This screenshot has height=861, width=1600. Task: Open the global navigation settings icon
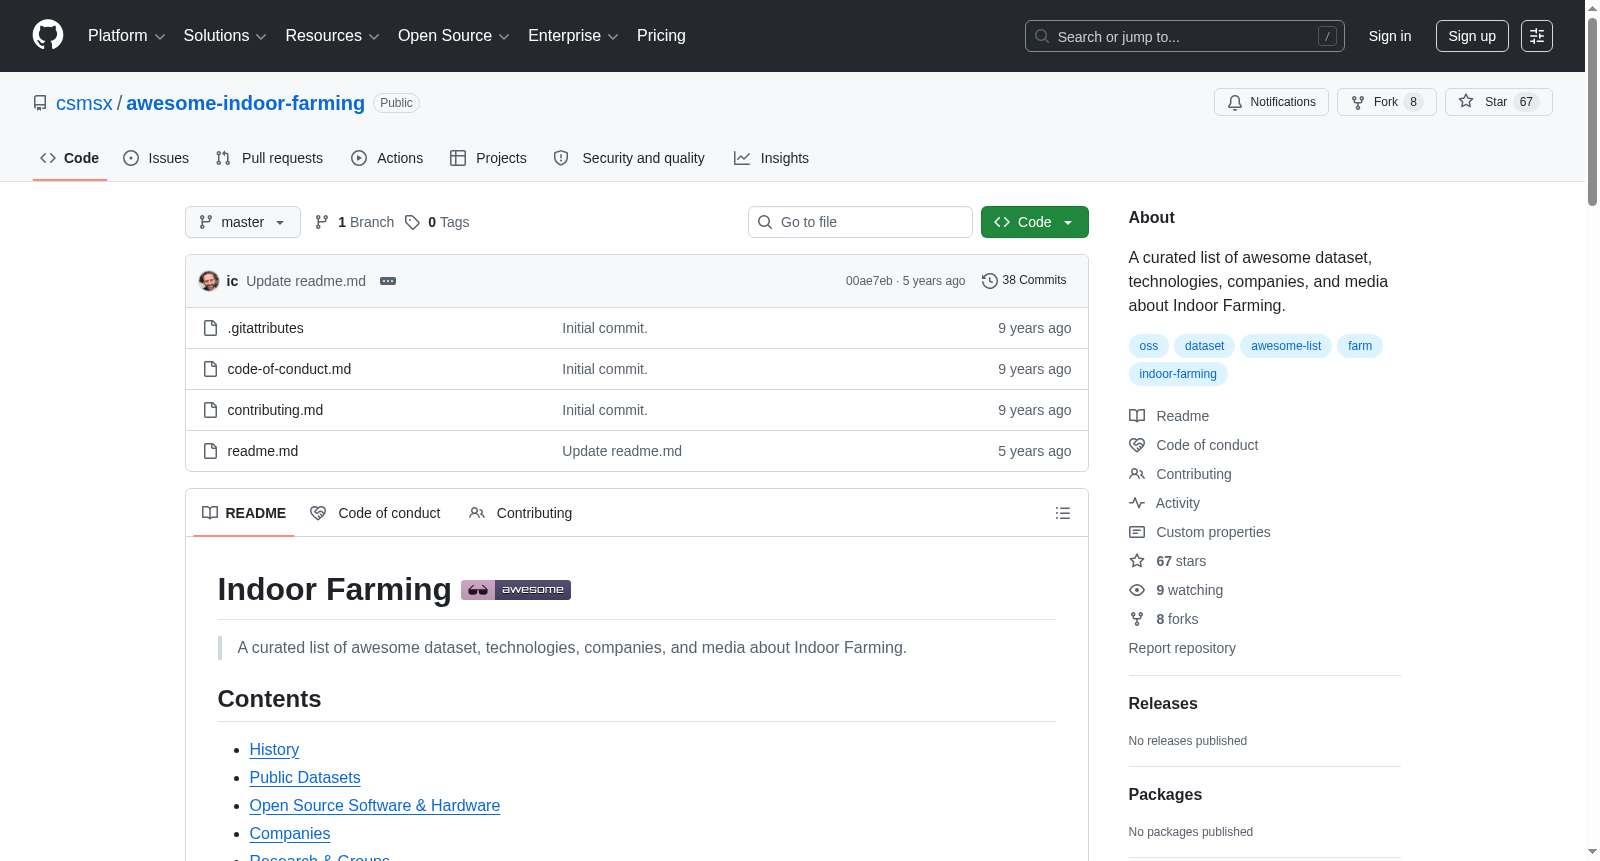coord(1537,36)
